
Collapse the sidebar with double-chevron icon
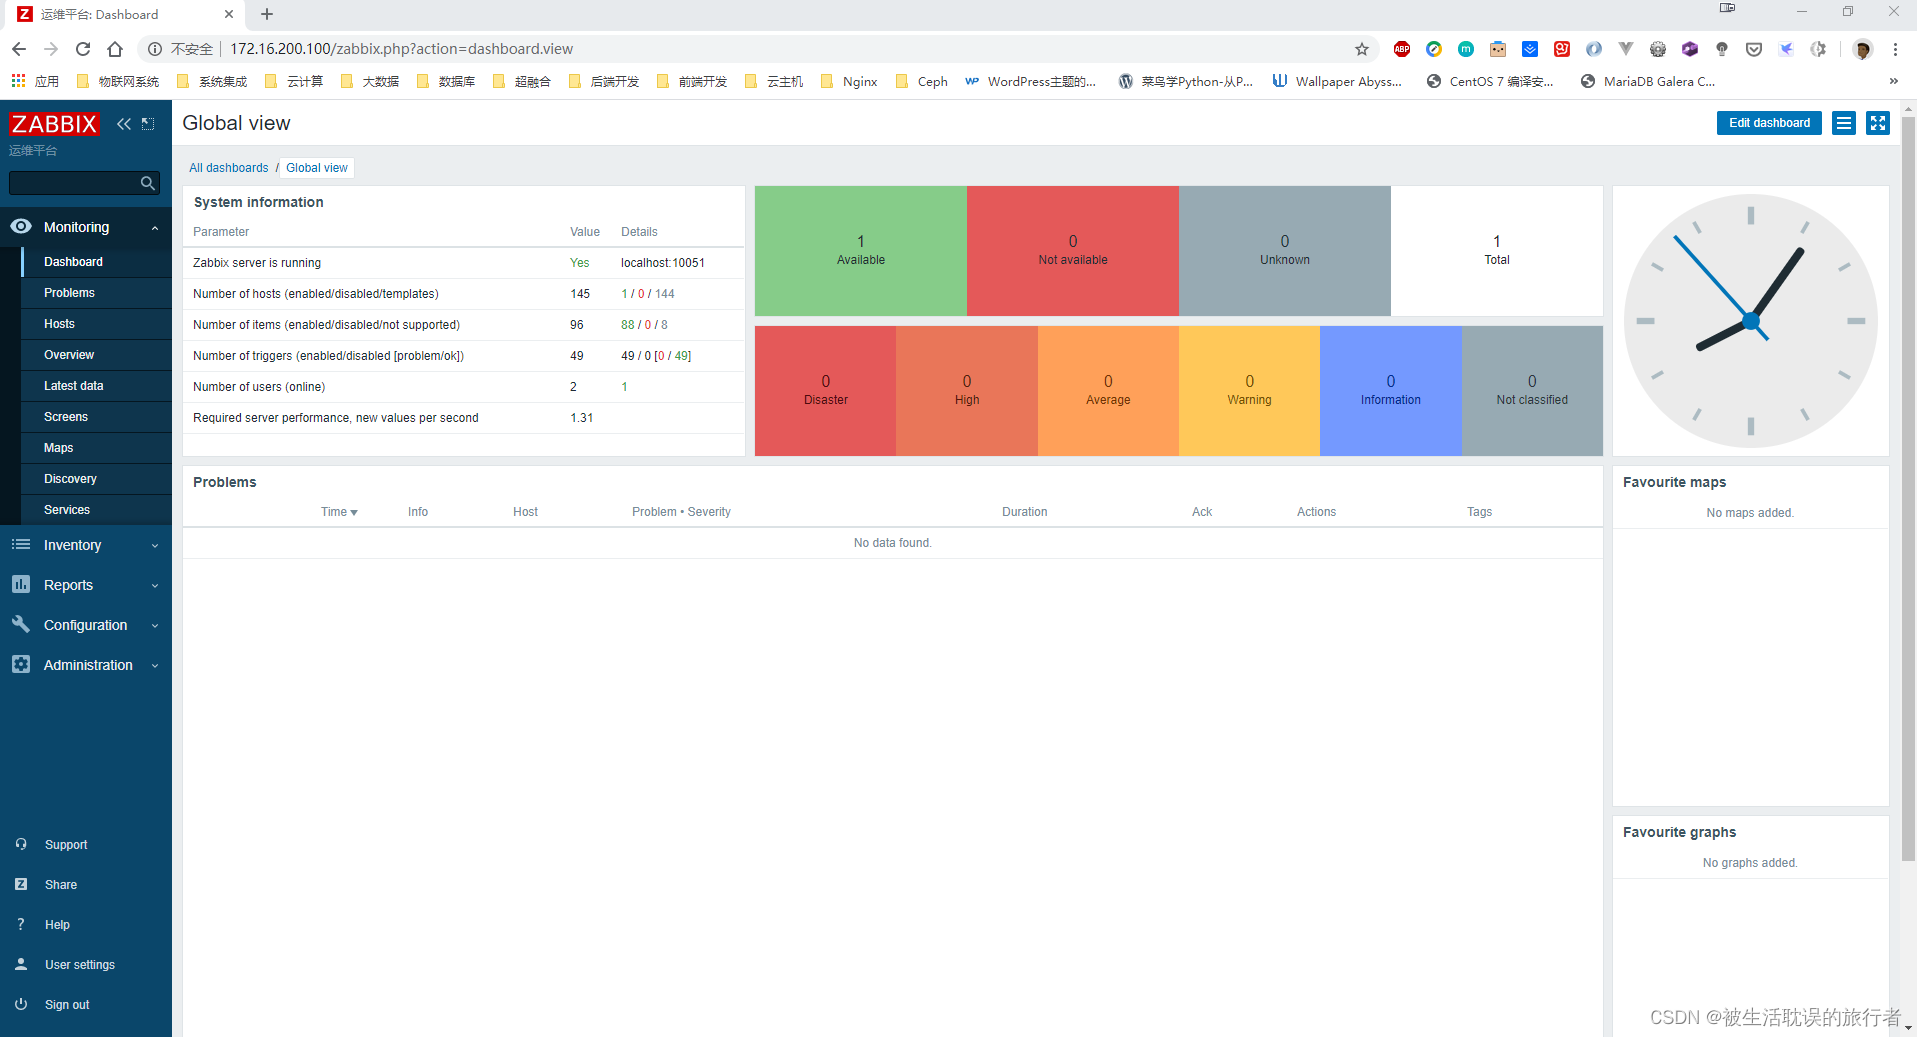pos(124,124)
